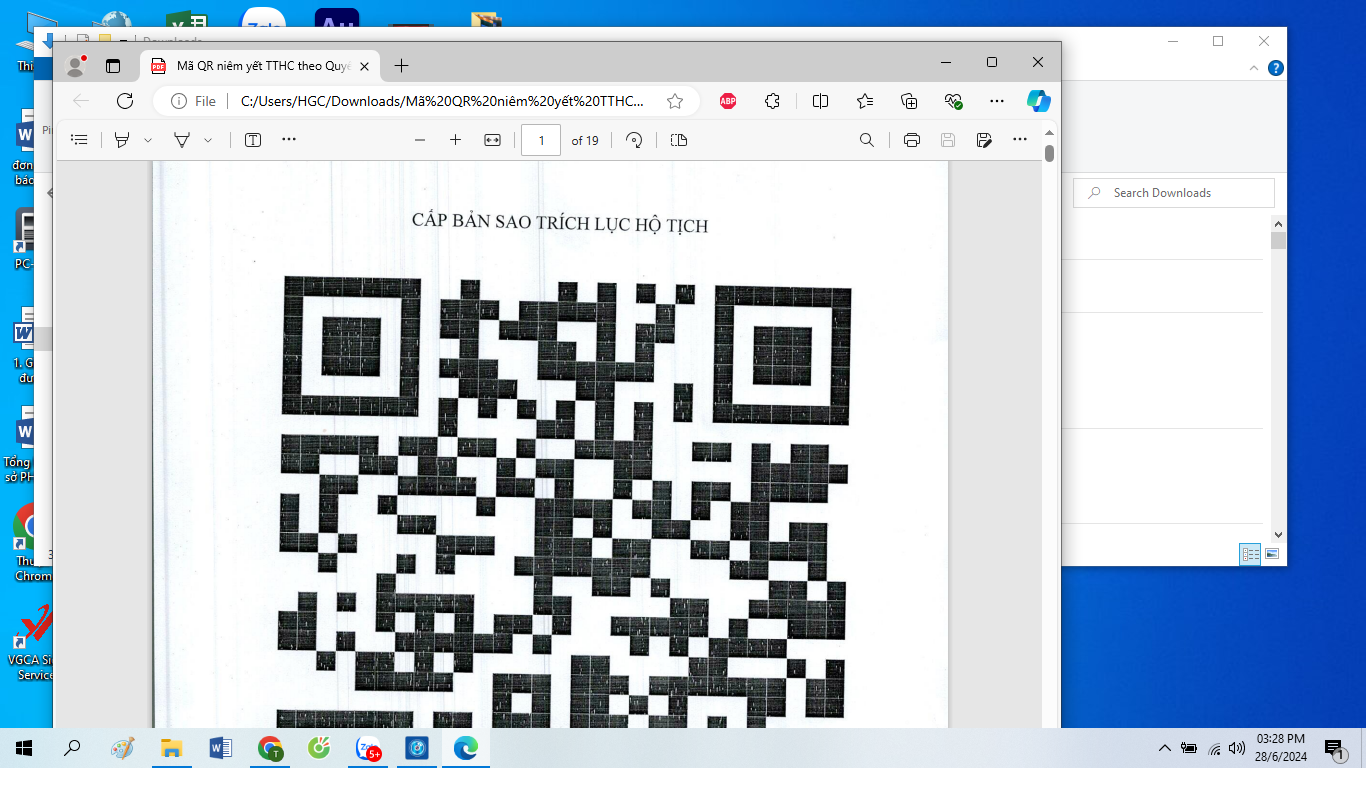The width and height of the screenshot is (1366, 786).
Task: Open Zalo from the taskbar
Action: coord(369,748)
